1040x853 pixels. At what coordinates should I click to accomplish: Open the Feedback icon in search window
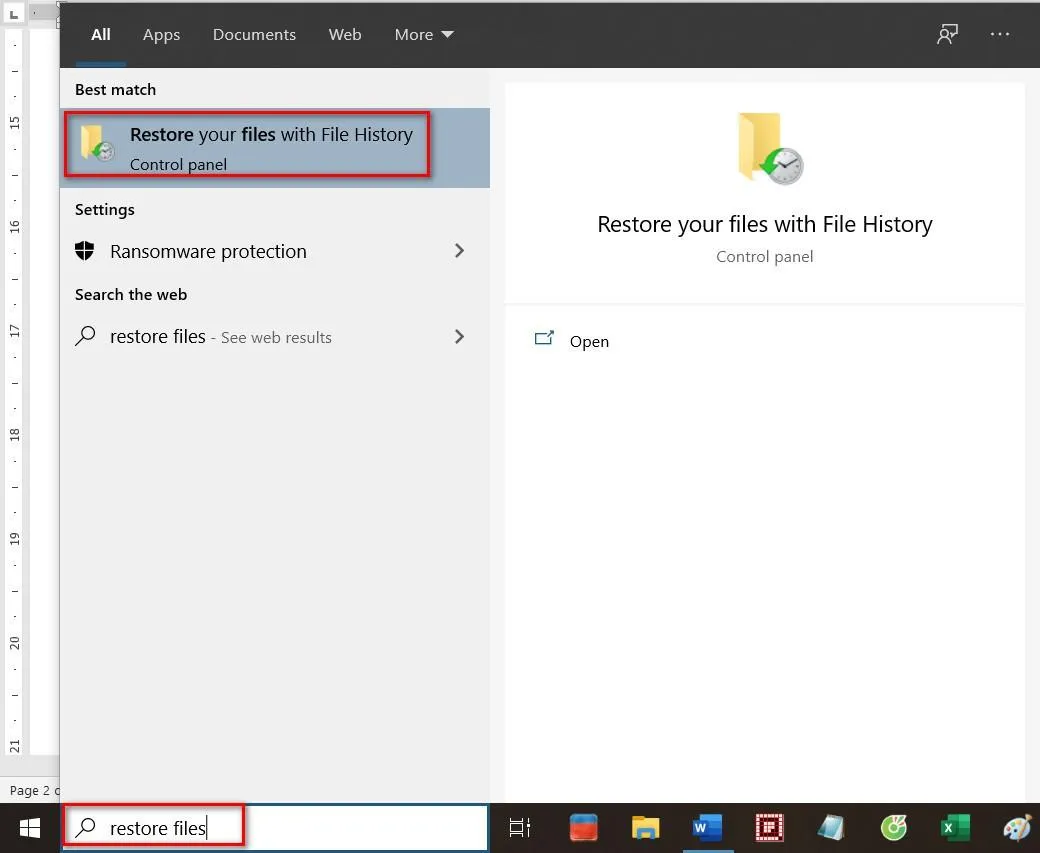tap(947, 34)
